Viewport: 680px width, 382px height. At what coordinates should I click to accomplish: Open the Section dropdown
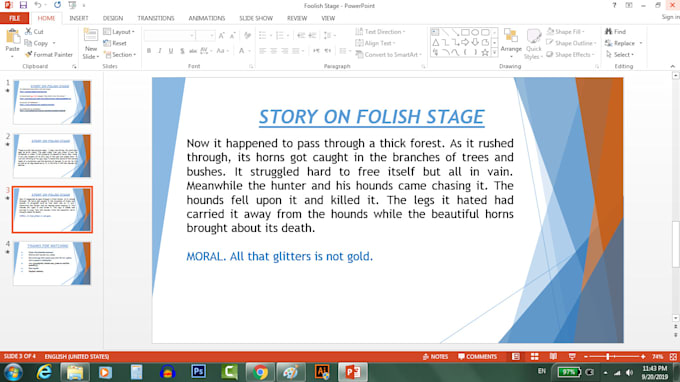120,55
